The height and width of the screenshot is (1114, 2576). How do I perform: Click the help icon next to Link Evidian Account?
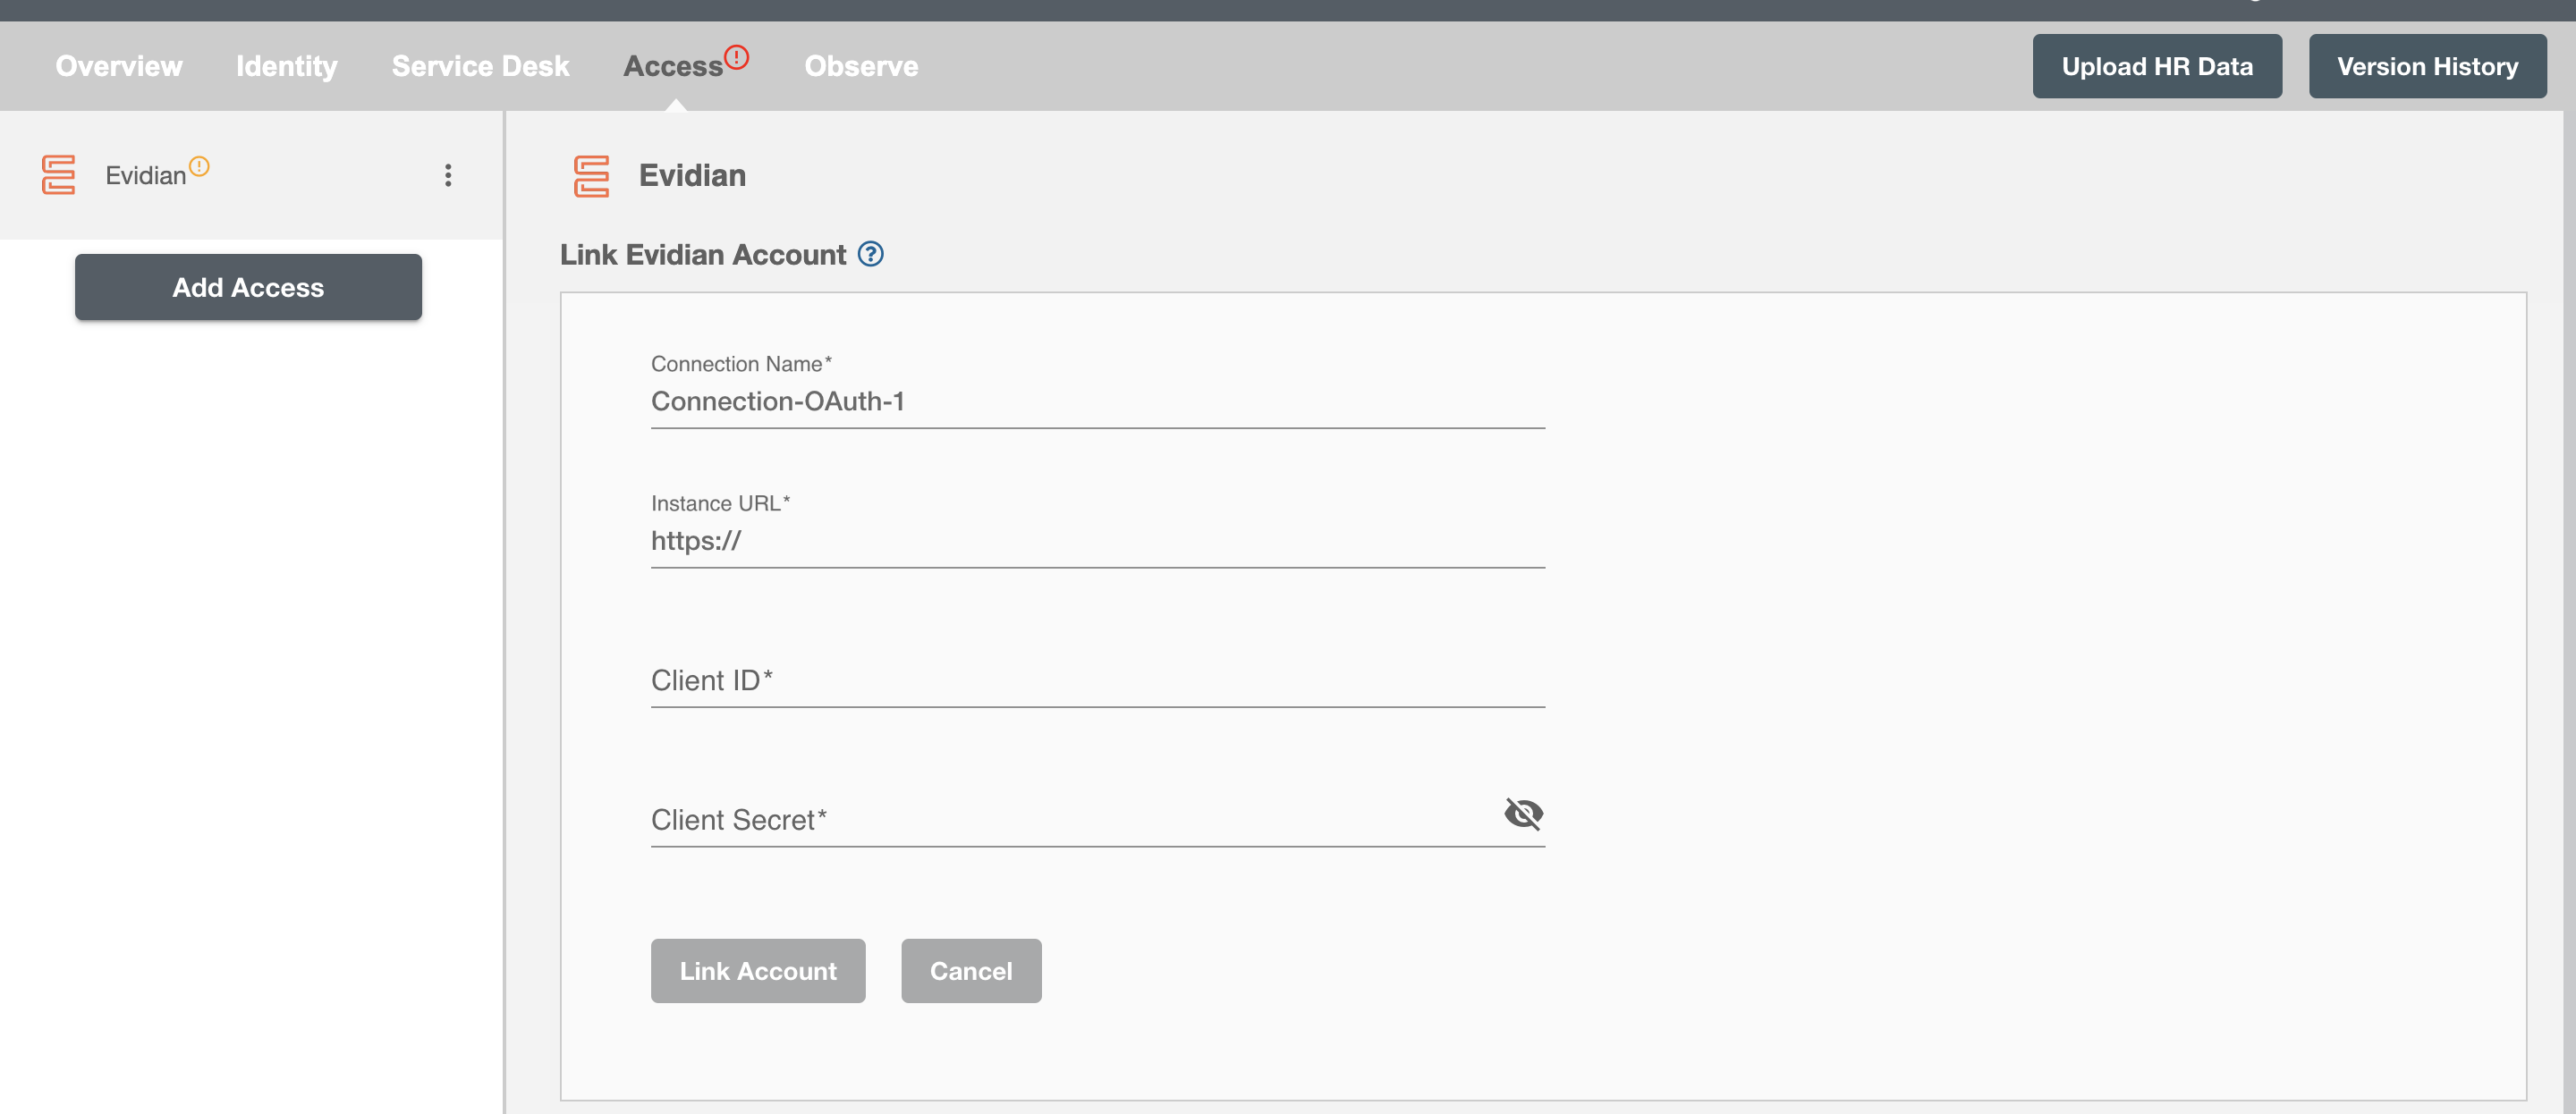click(870, 253)
